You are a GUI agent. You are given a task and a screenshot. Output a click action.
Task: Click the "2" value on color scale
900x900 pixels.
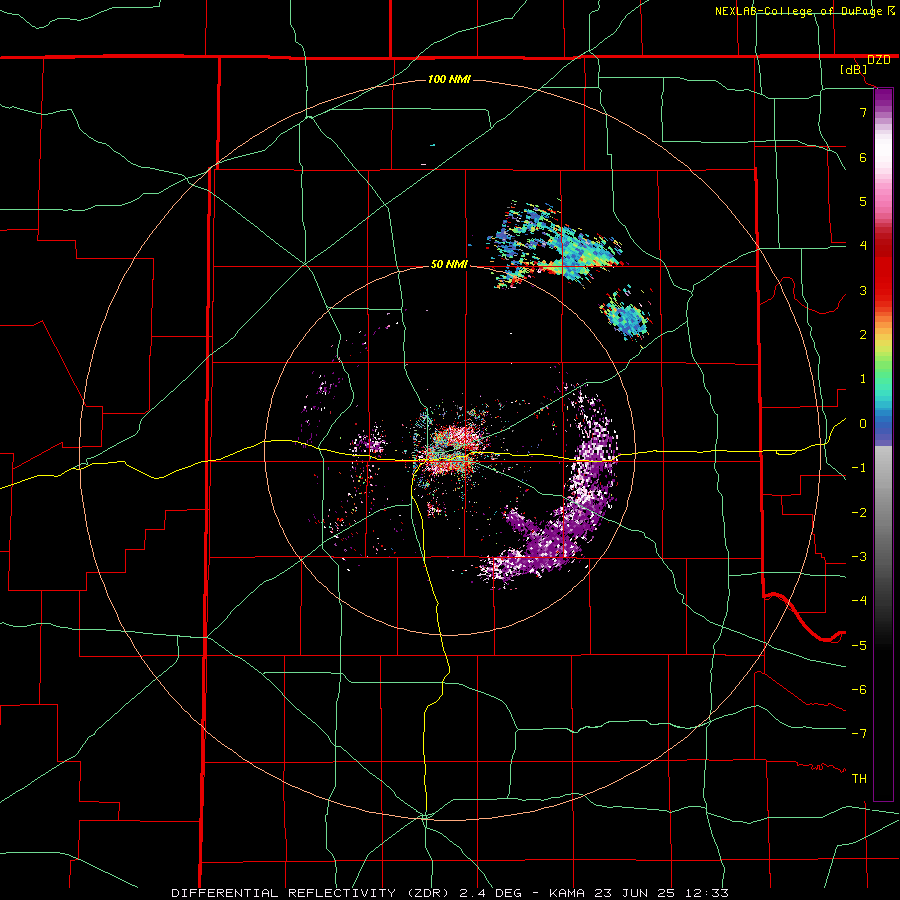863,335
